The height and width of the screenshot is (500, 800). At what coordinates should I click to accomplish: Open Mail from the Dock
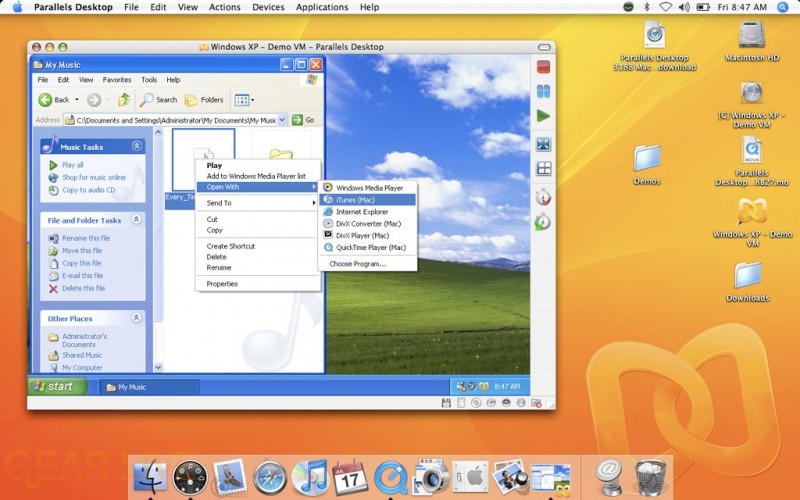click(x=230, y=477)
